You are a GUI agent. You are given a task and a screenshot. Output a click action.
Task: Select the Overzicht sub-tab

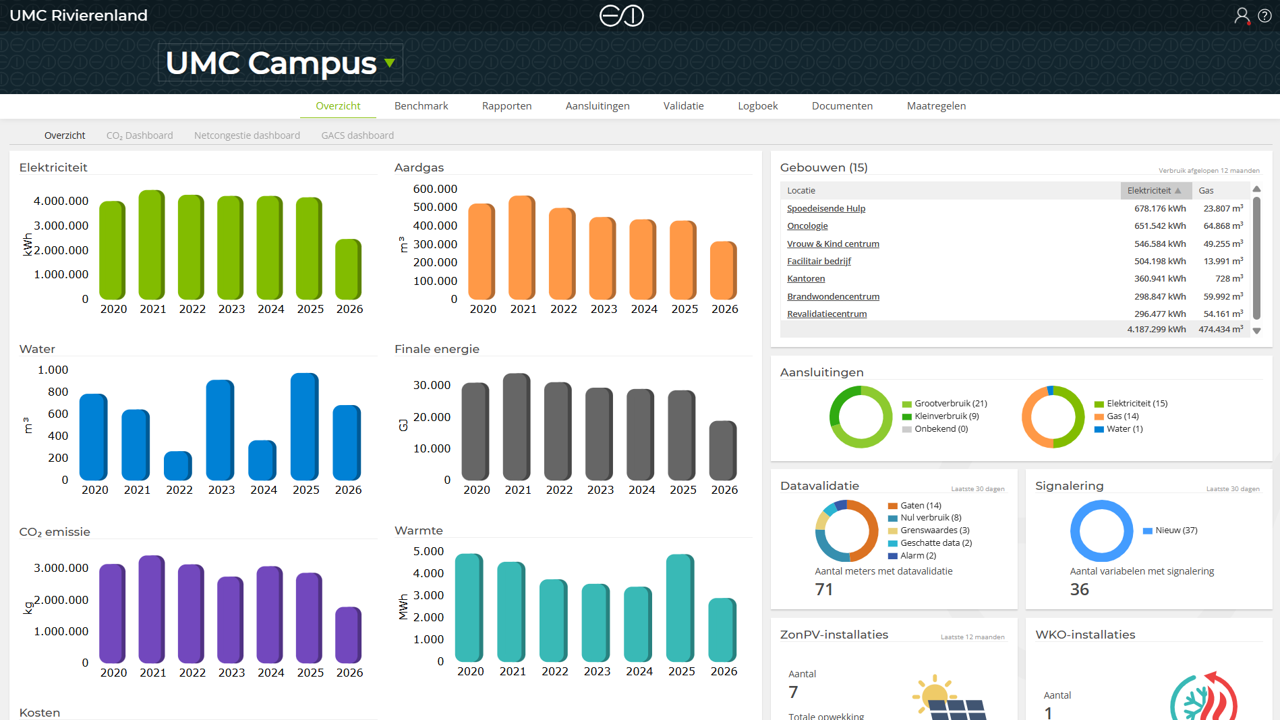tap(65, 135)
